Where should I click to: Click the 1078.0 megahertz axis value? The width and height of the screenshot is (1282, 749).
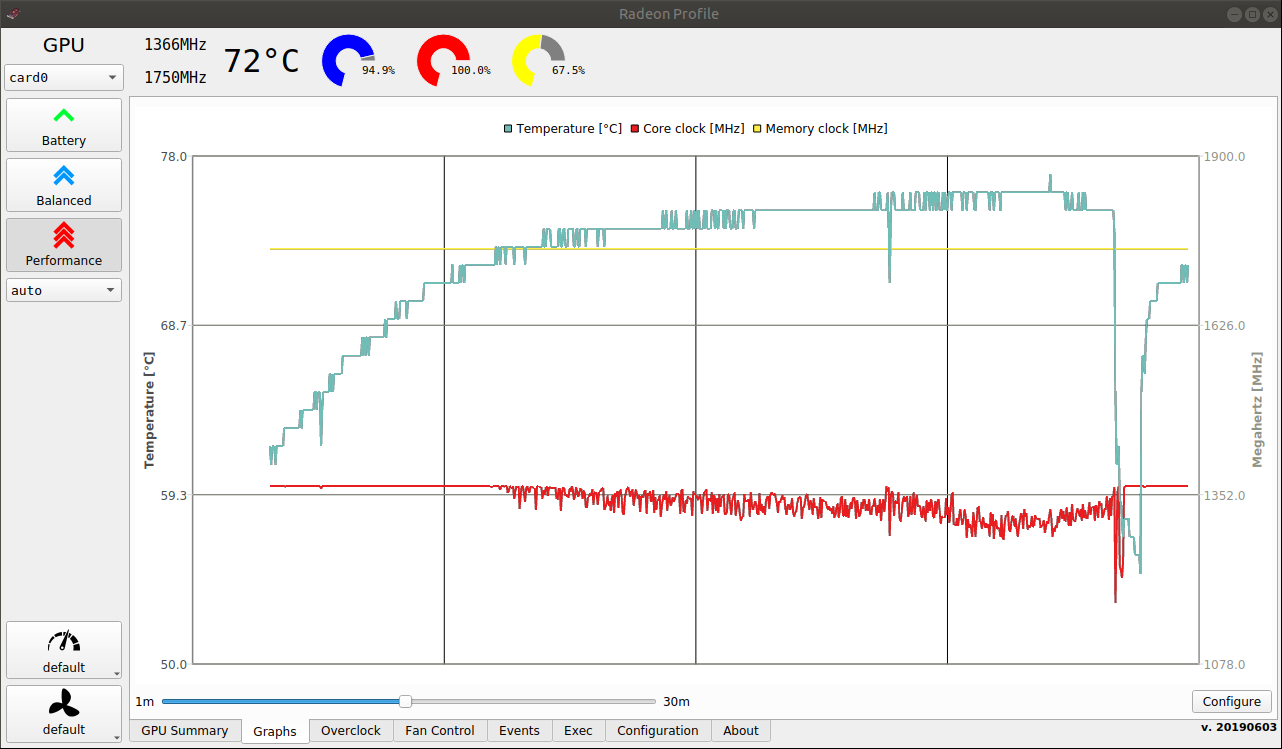point(1223,664)
